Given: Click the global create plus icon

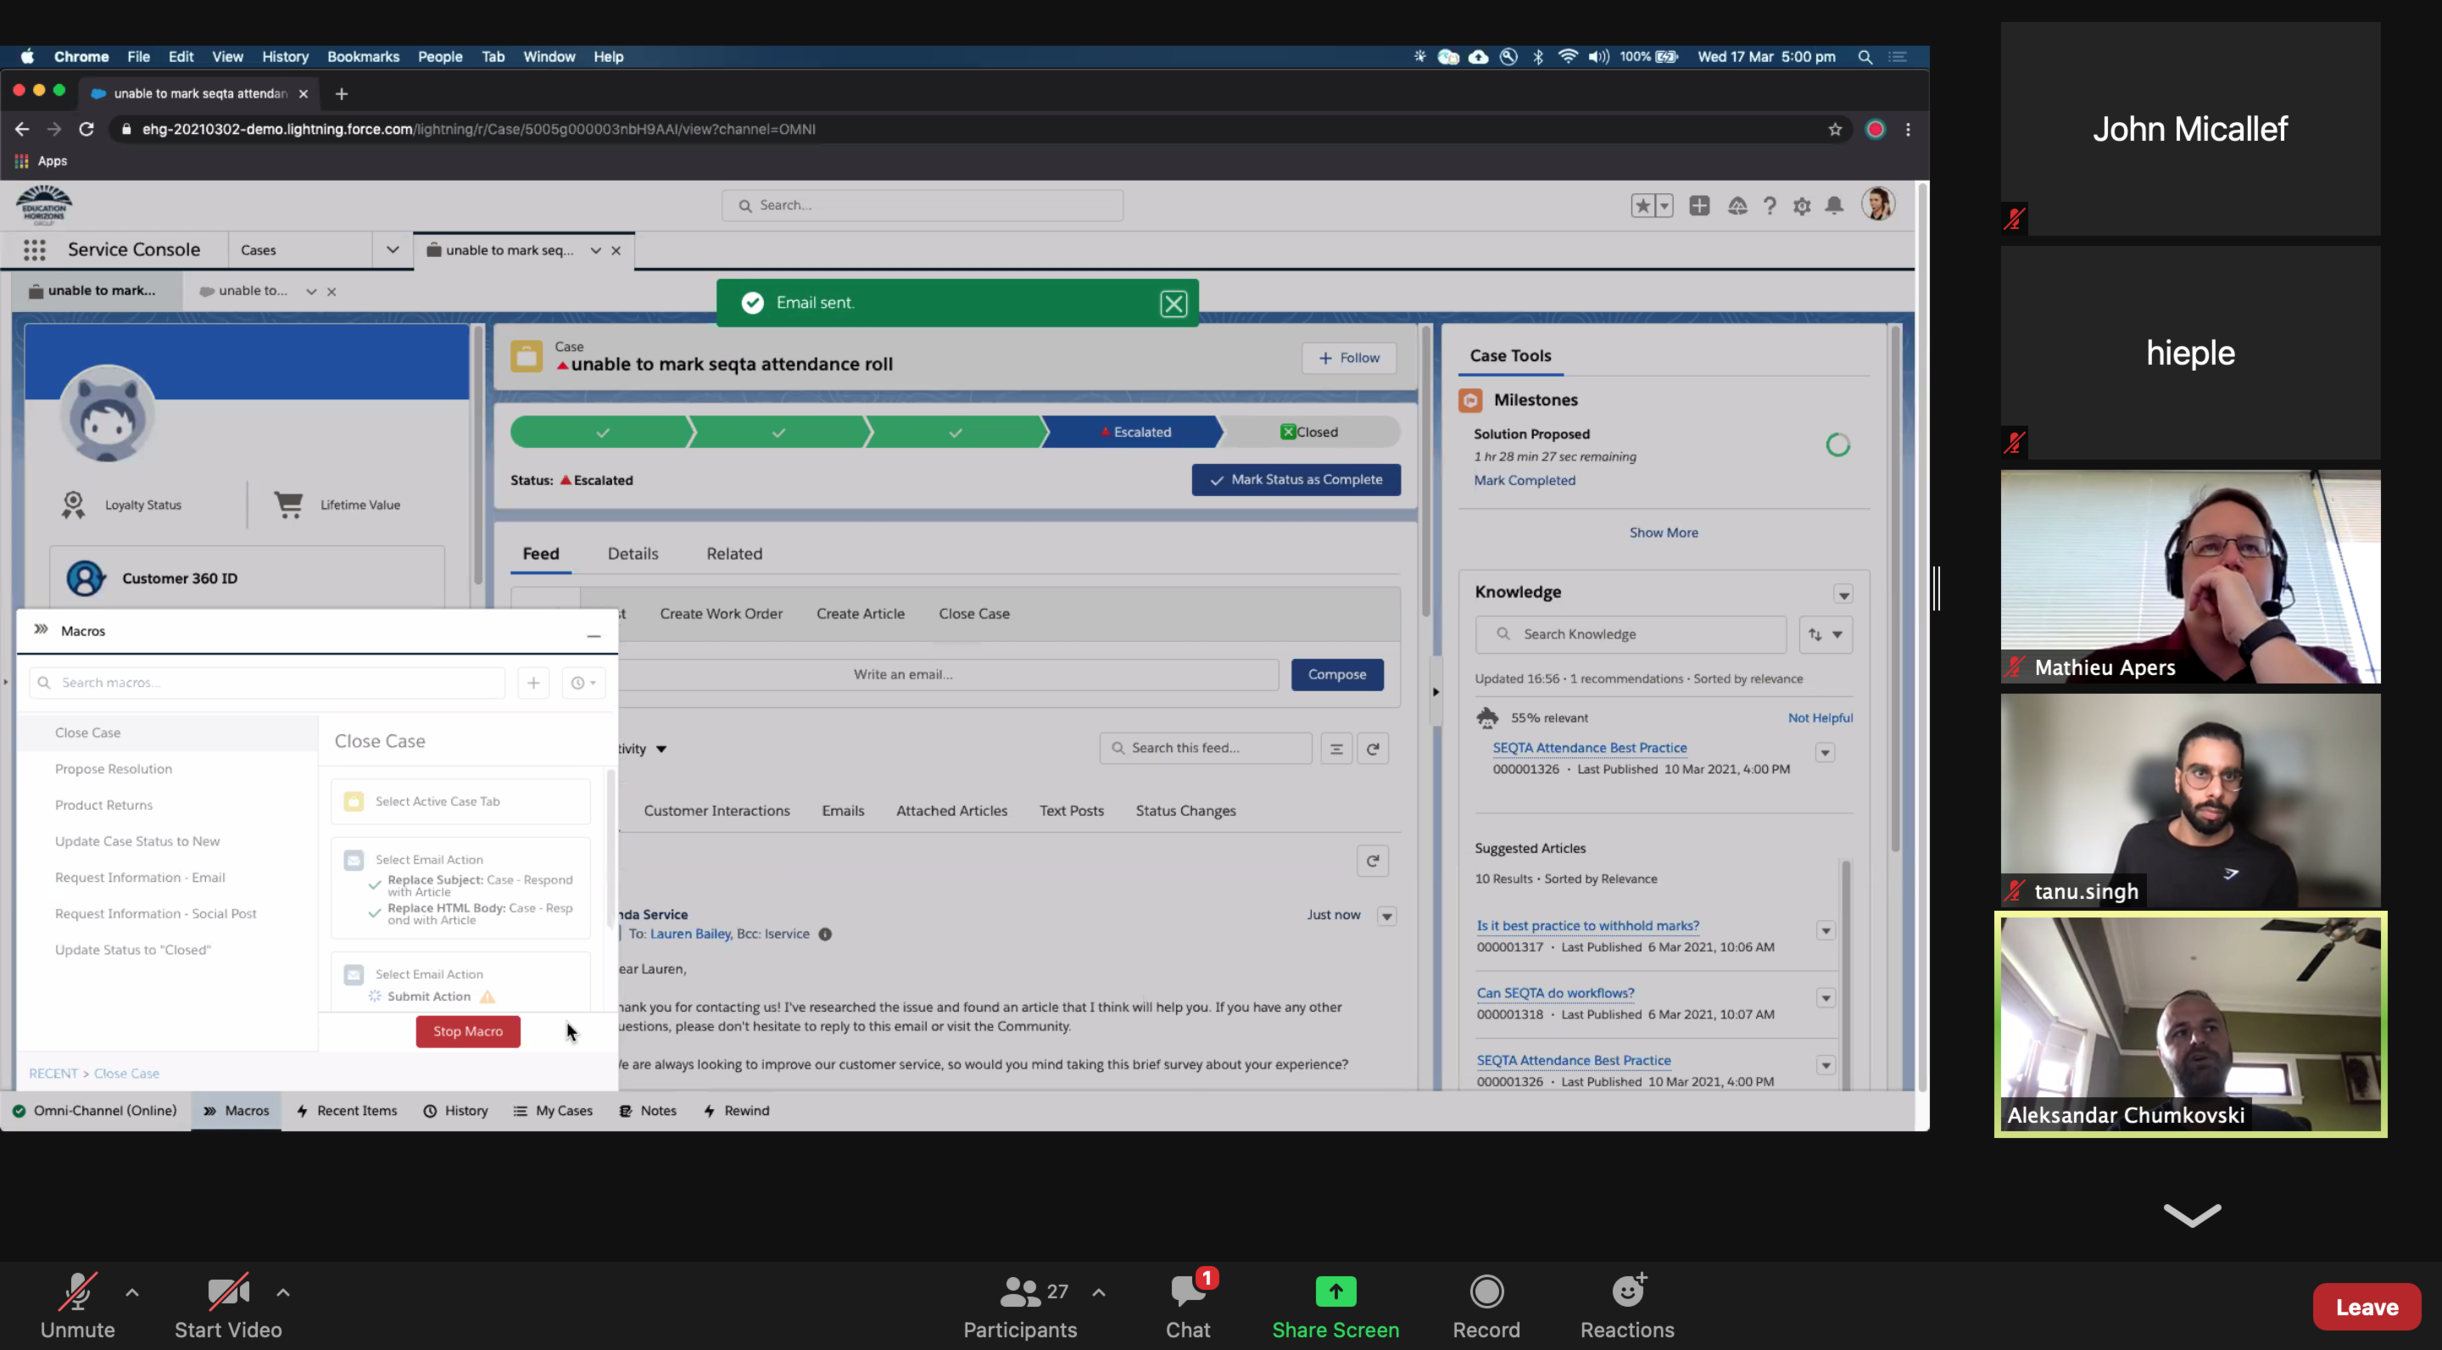Looking at the screenshot, I should tap(1699, 206).
